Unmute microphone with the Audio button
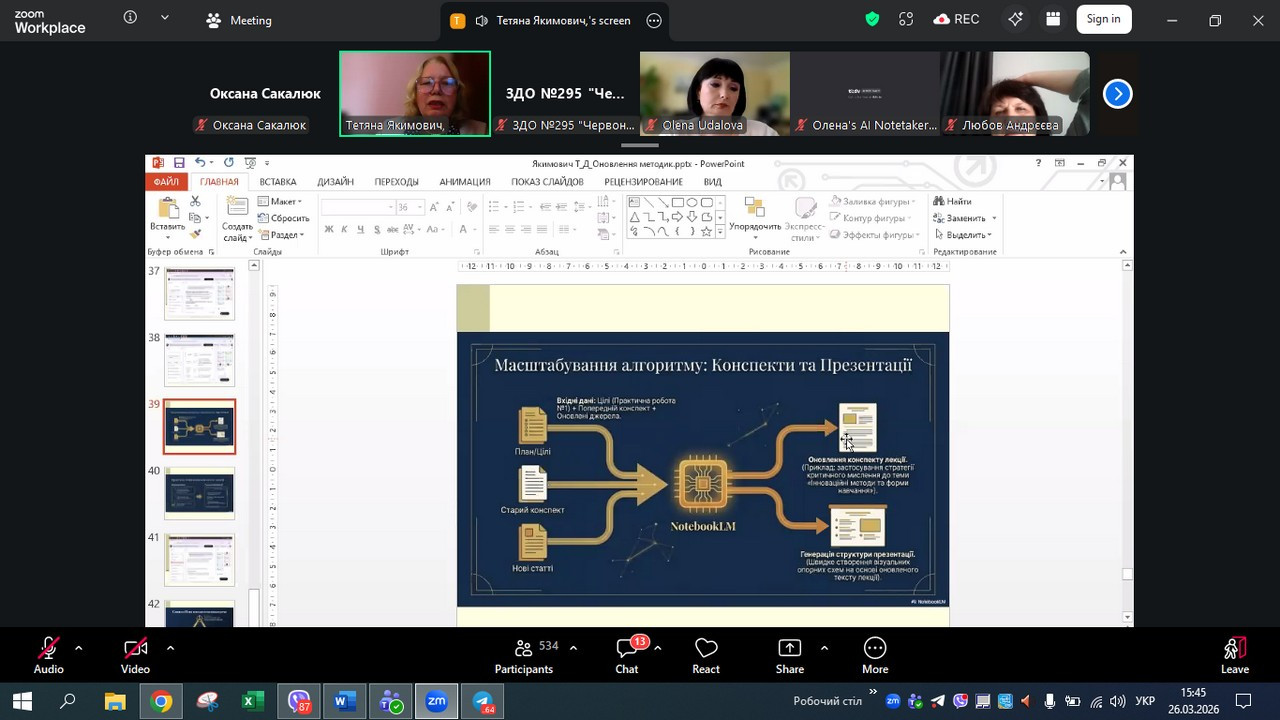 tap(48, 655)
